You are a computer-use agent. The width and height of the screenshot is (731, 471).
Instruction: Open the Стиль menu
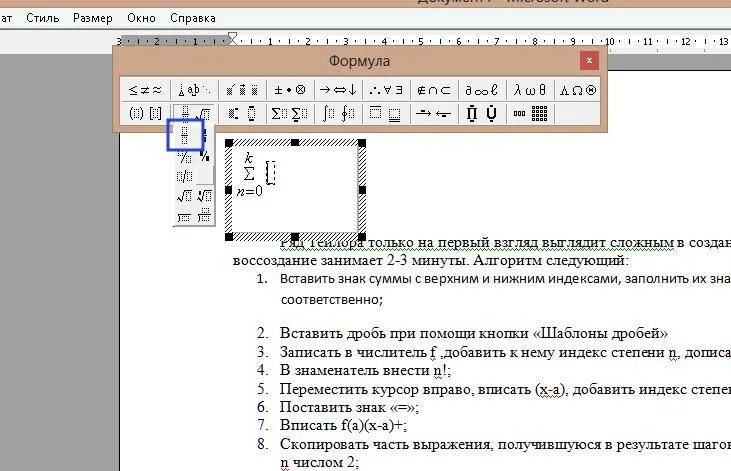click(42, 18)
